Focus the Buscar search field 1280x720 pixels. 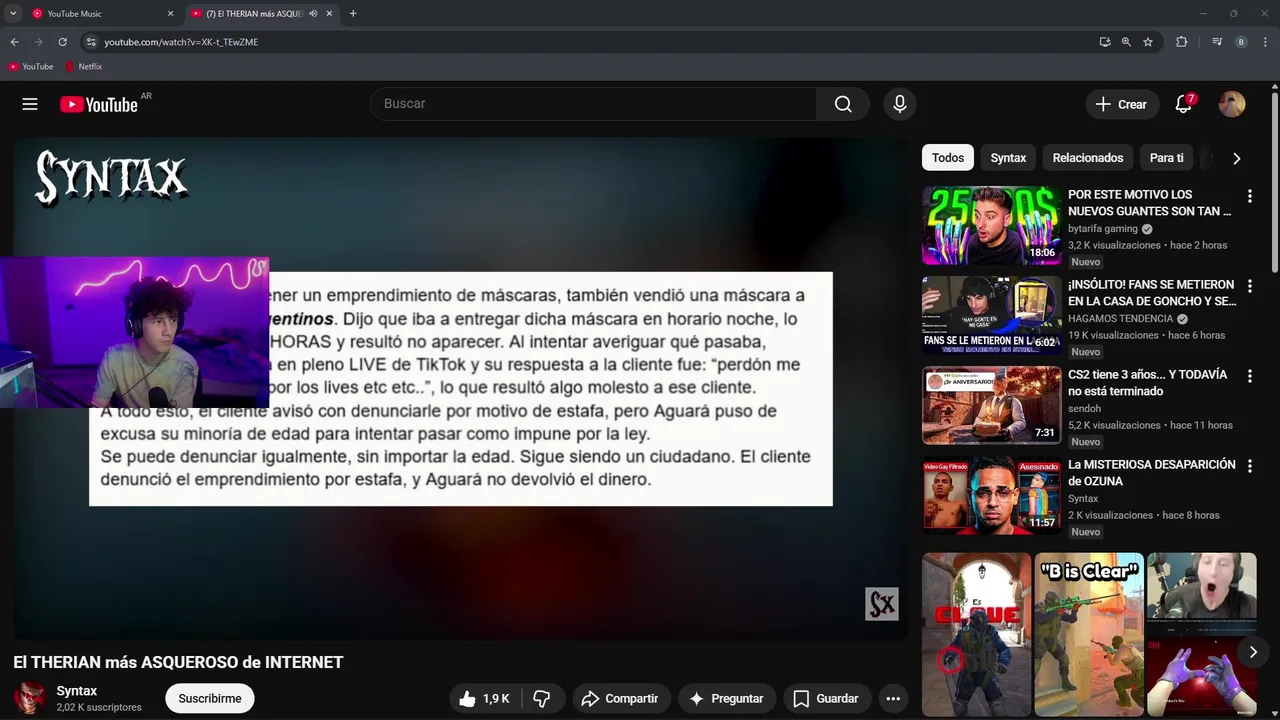point(593,104)
